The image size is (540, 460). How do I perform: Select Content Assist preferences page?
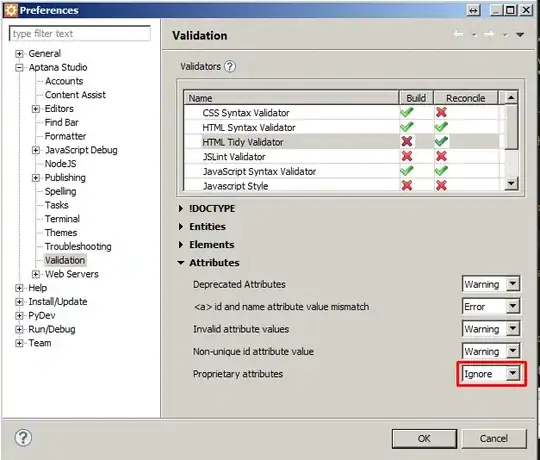point(75,95)
